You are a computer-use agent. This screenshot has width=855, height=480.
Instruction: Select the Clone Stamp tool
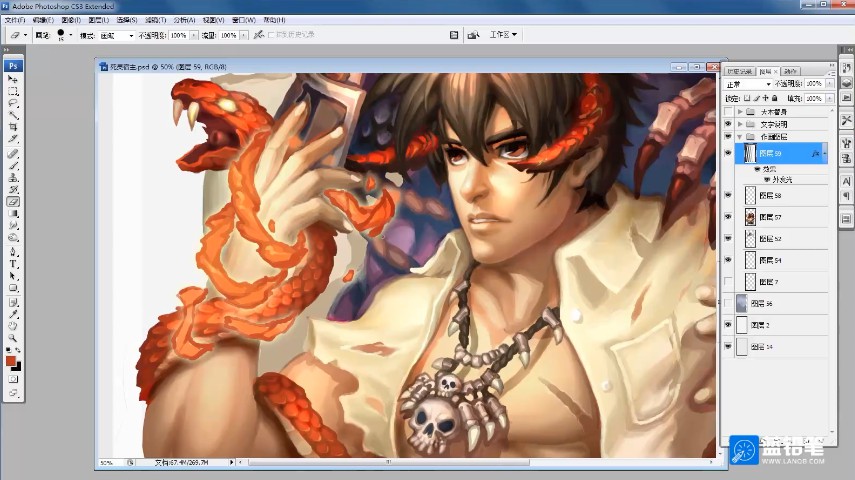tap(13, 178)
